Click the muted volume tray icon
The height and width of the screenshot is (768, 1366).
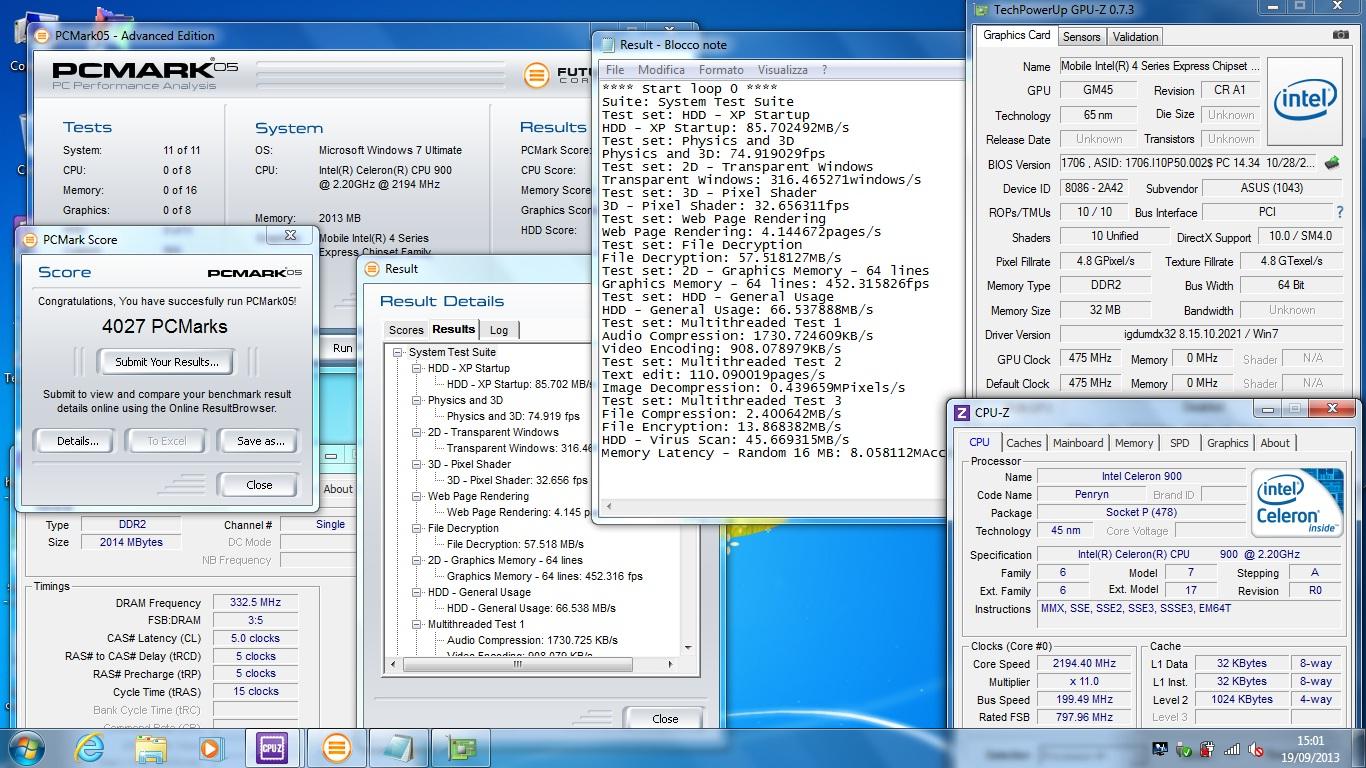coord(1256,748)
